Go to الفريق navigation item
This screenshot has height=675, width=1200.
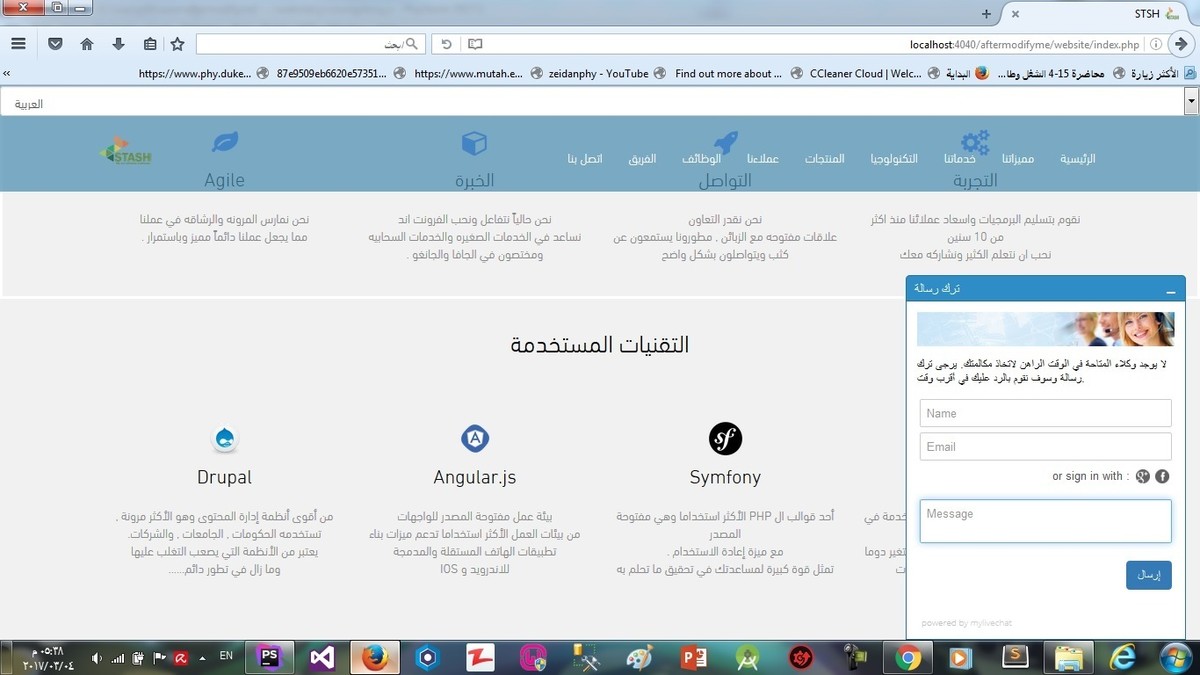[x=643, y=159]
